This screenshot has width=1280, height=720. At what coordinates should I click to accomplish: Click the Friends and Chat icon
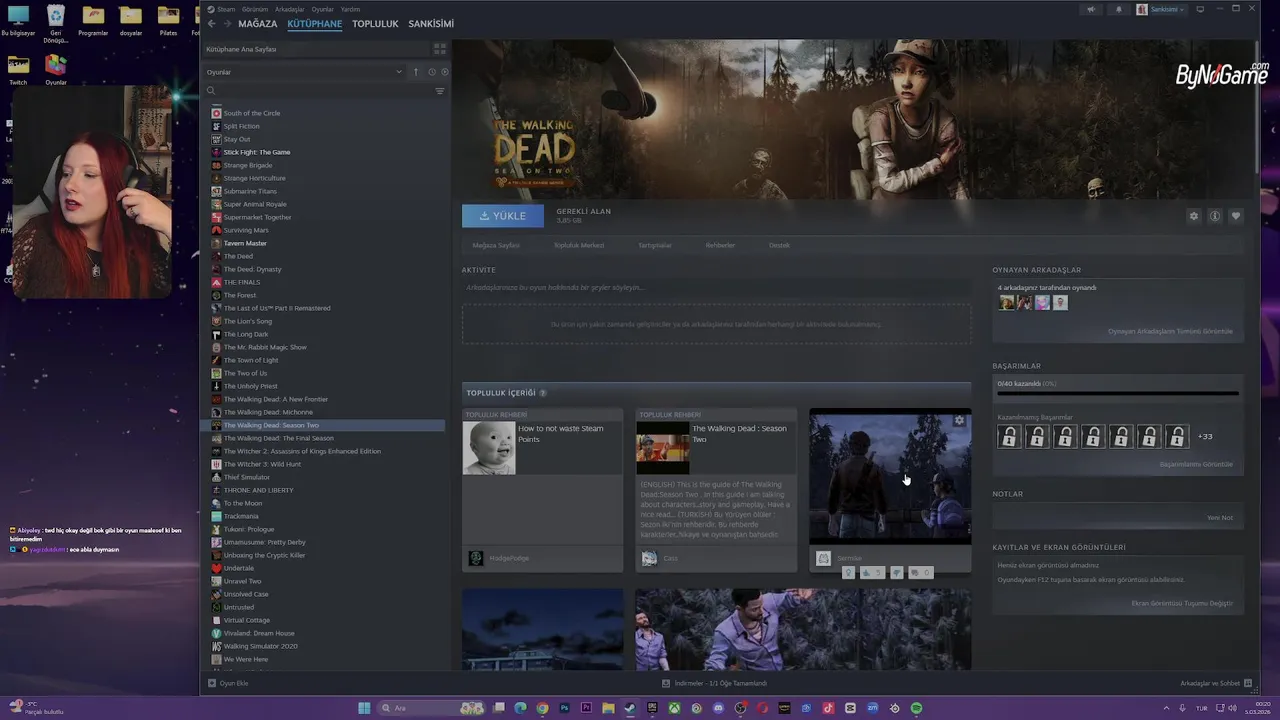click(1248, 683)
